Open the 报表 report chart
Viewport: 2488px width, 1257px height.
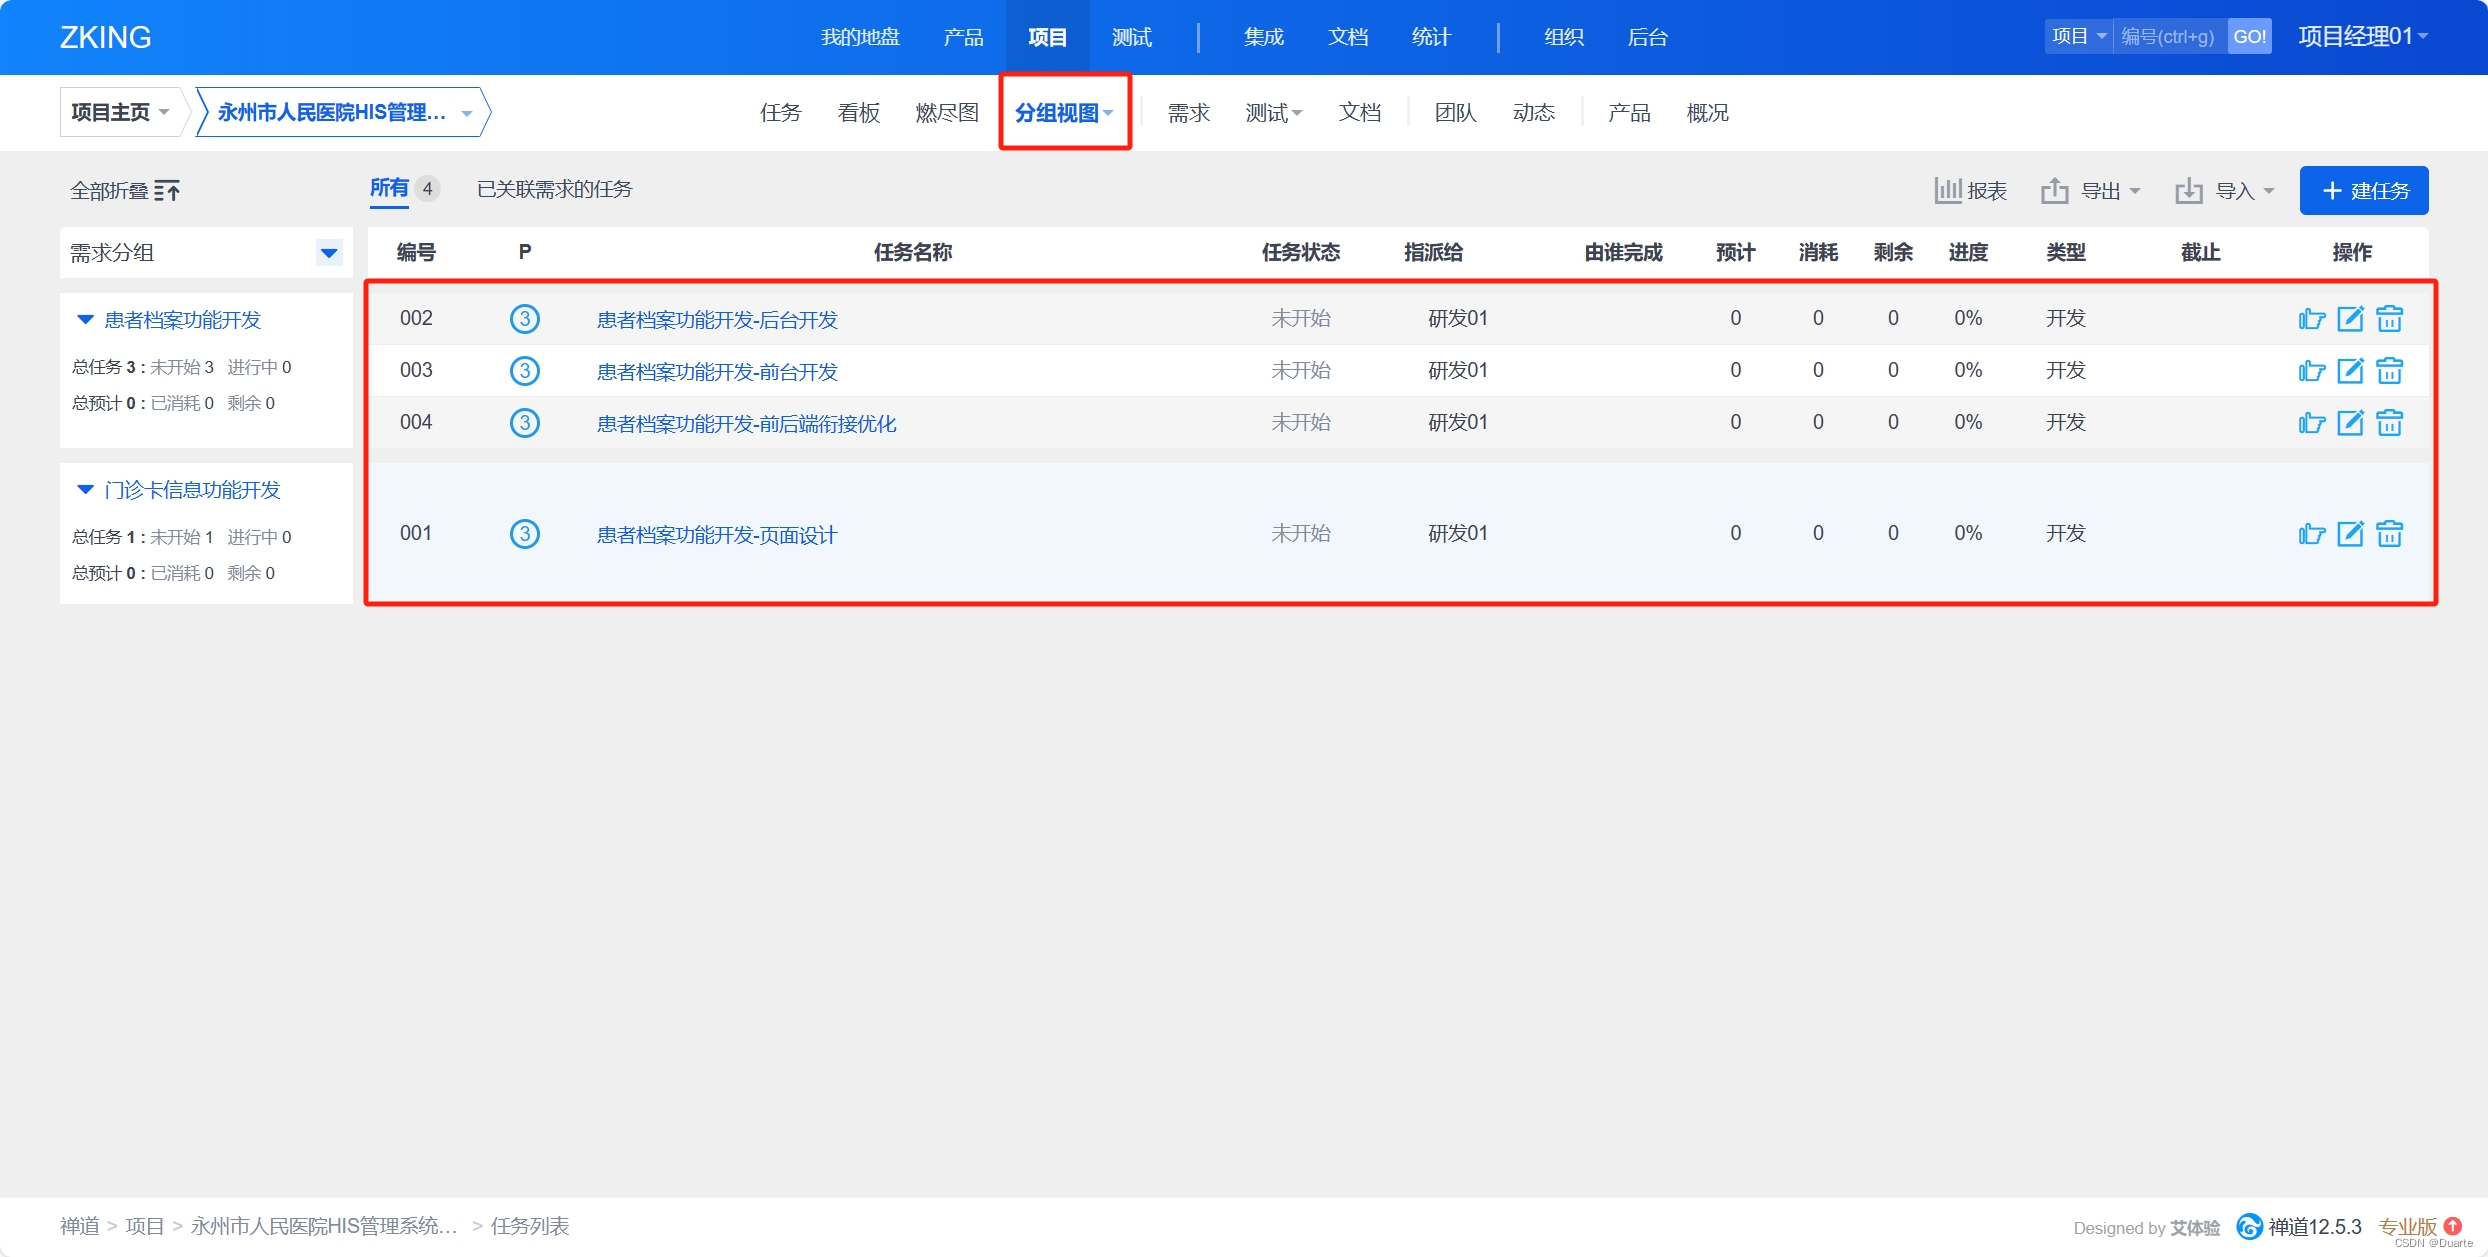(x=1970, y=191)
